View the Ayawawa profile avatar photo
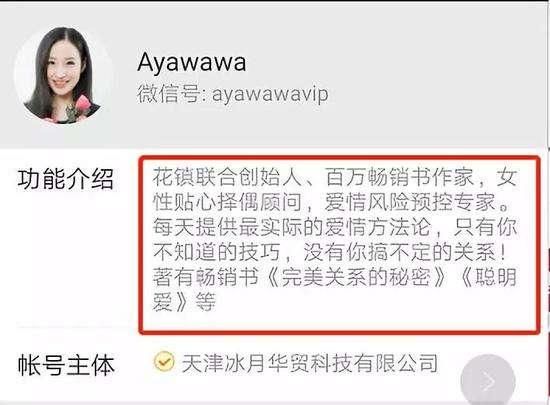This screenshot has height=405, width=550. point(64,75)
